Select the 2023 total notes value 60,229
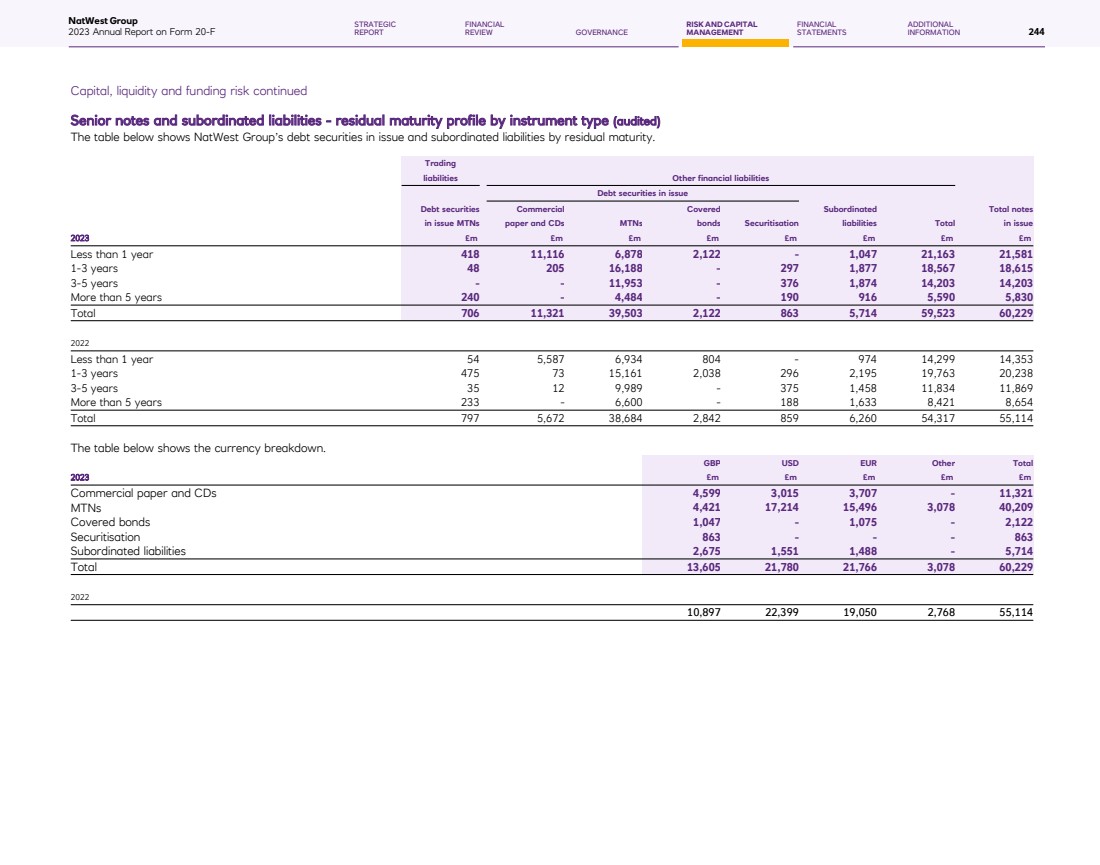1100x865 pixels. coord(1013,313)
